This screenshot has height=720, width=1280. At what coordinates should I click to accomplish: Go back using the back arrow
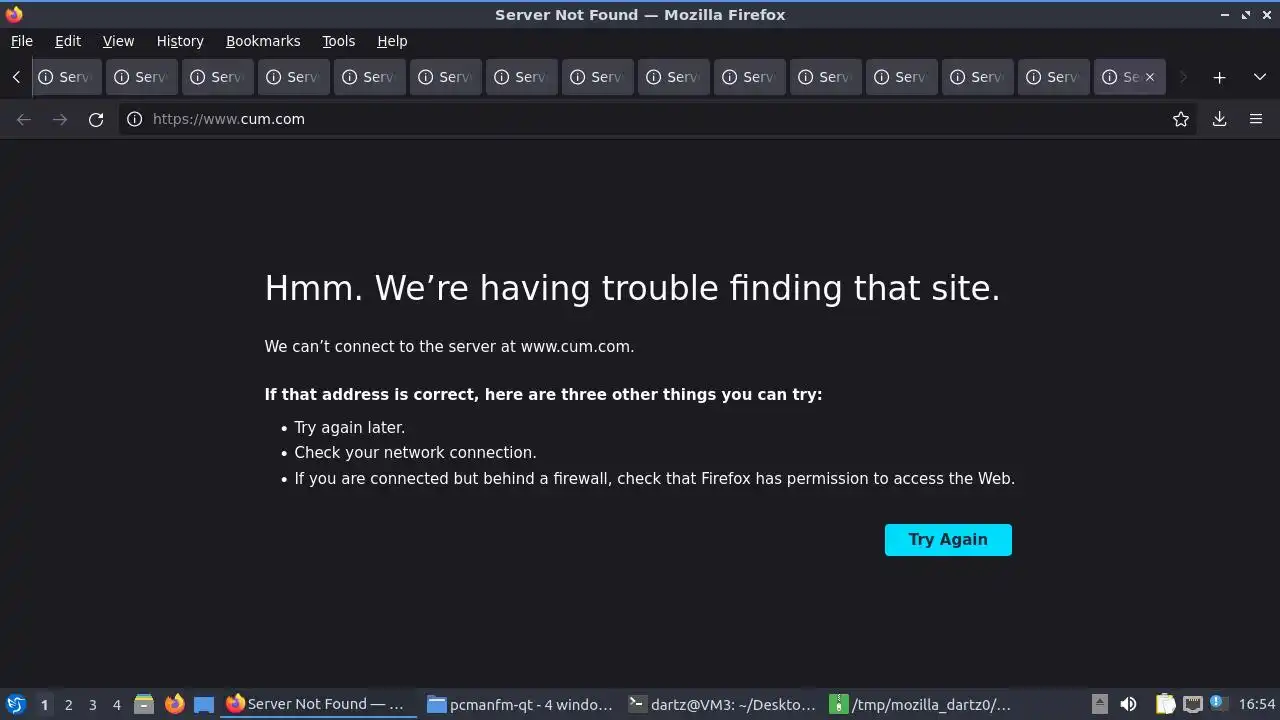coord(24,119)
